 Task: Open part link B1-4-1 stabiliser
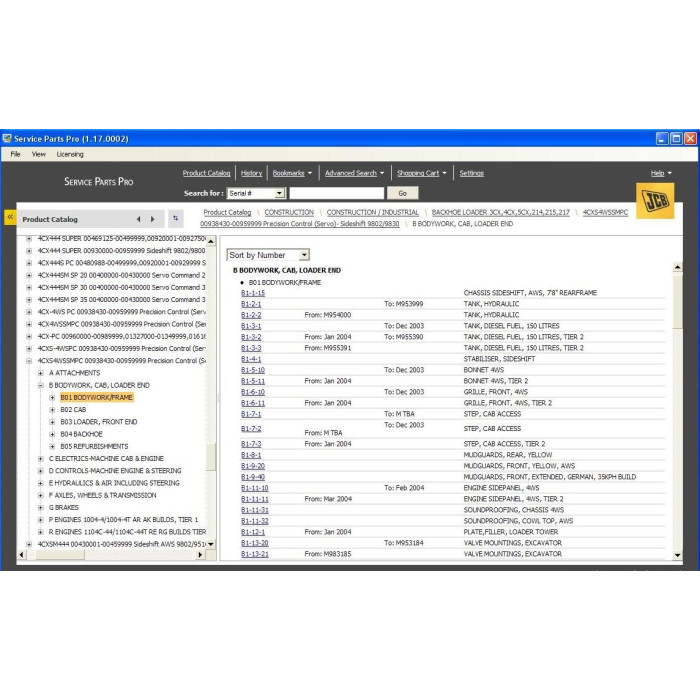(251, 359)
